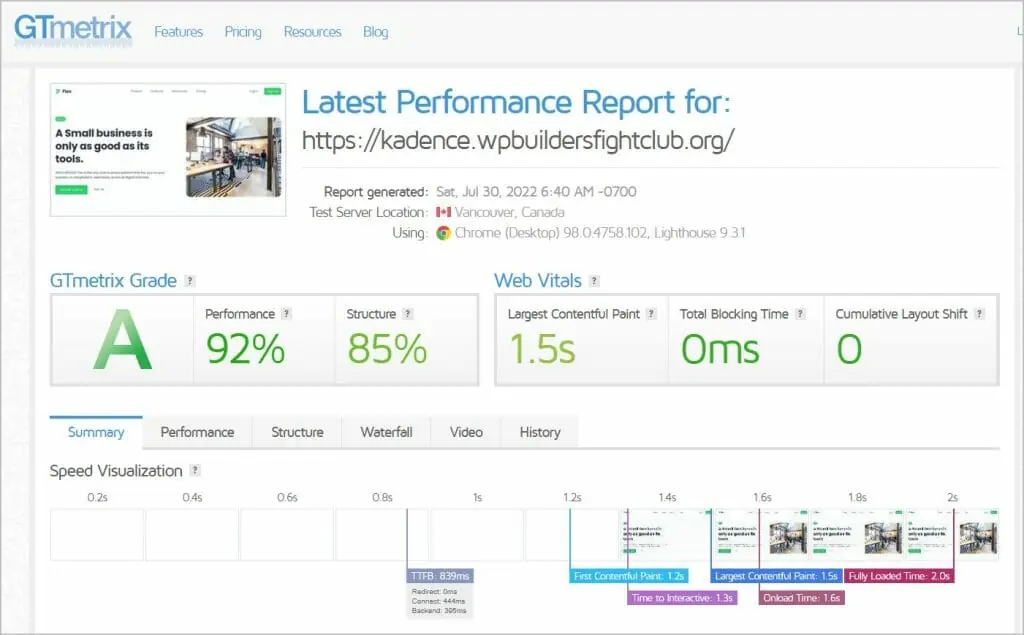Click the Backend: 395ms detail text

pos(439,611)
